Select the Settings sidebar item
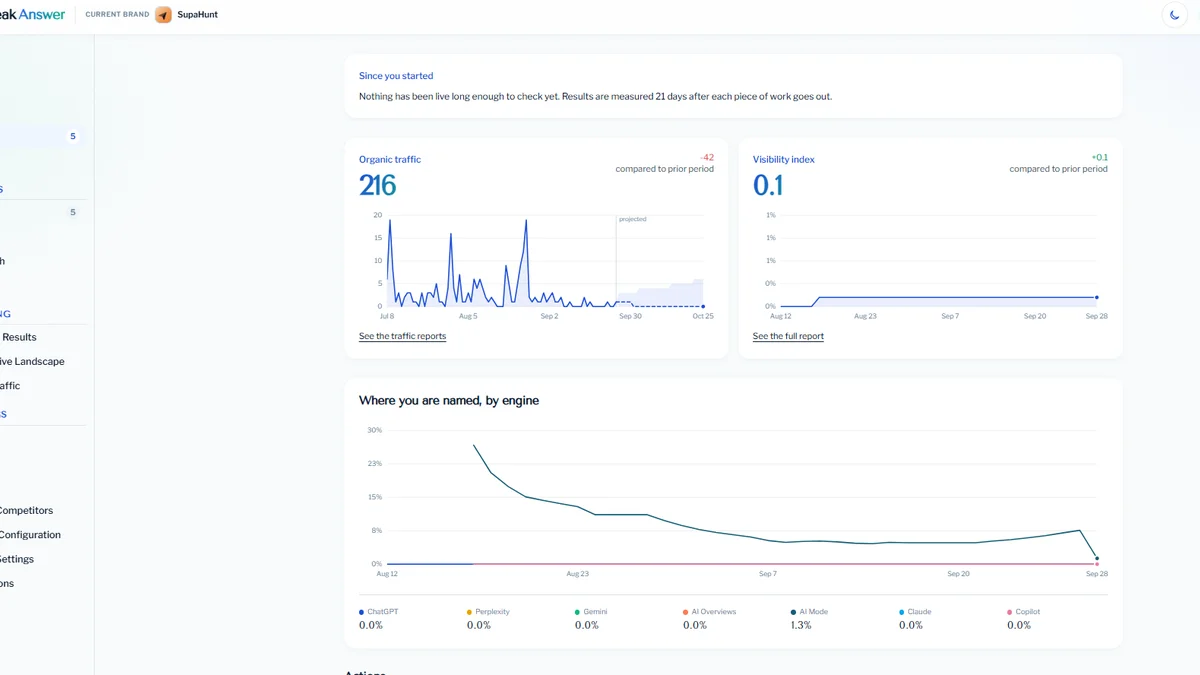The width and height of the screenshot is (1200, 675). point(17,559)
